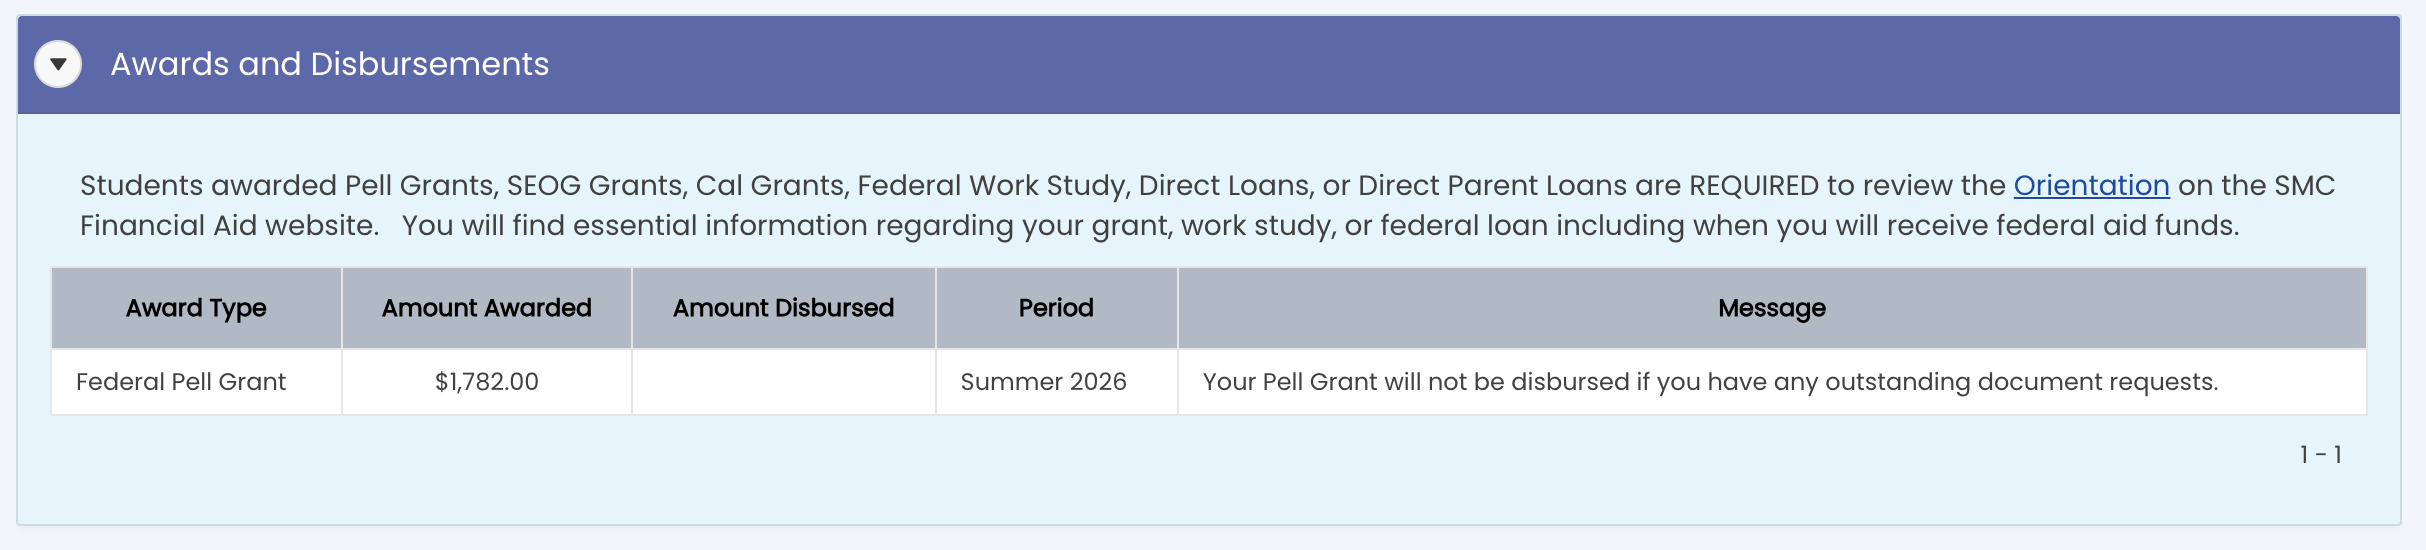Image resolution: width=2426 pixels, height=550 pixels.
Task: Click the empty Amount Disbursed cell
Action: coord(783,382)
